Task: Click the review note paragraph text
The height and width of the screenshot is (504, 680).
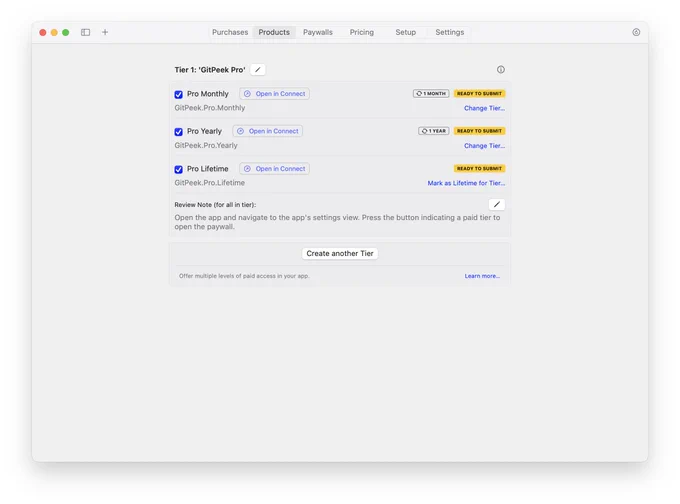Action: pyautogui.click(x=337, y=222)
